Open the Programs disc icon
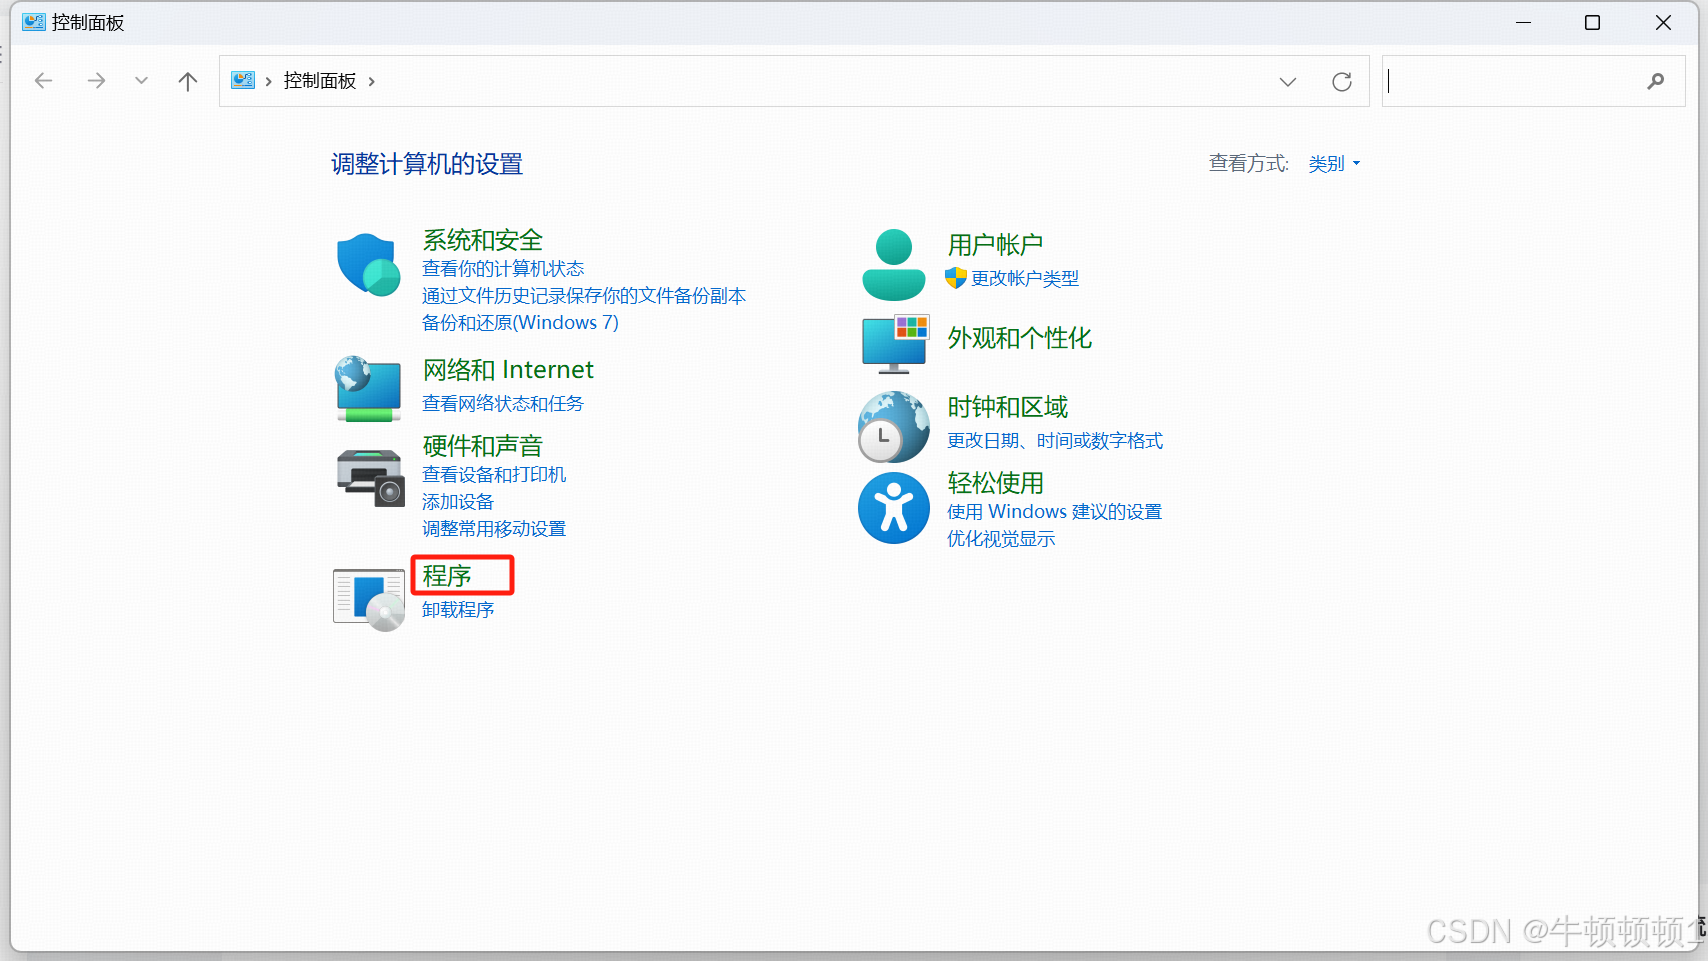Image resolution: width=1708 pixels, height=961 pixels. pos(369,599)
